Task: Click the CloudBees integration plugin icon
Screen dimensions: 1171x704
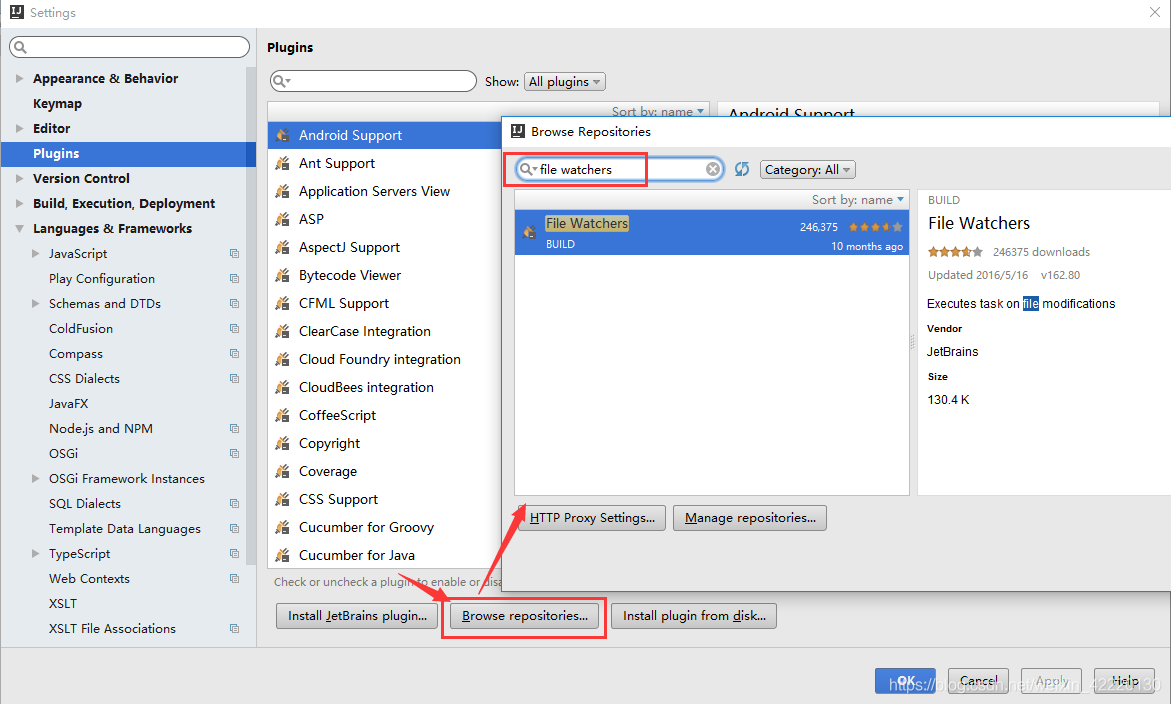Action: 282,387
